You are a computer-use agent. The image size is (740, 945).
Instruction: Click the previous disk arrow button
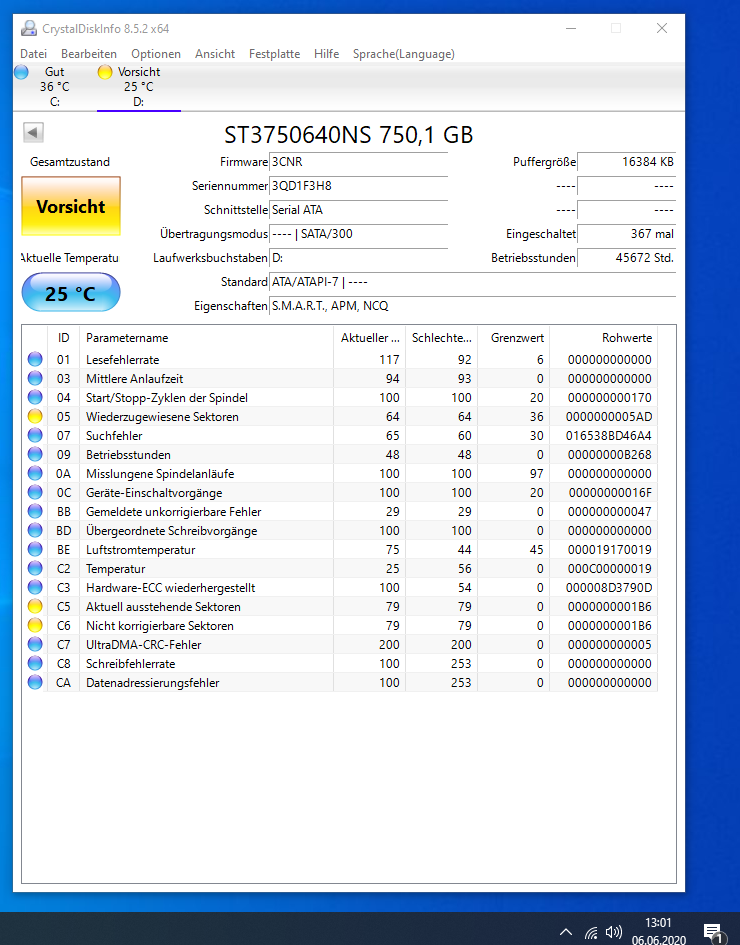[33, 132]
